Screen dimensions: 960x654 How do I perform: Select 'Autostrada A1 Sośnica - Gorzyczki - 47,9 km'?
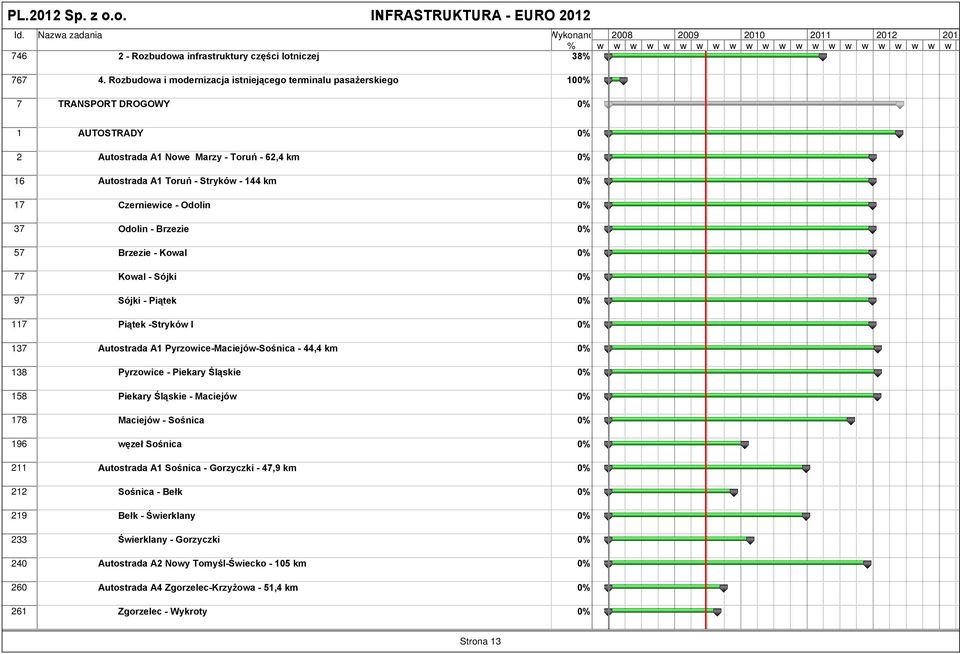pos(197,468)
